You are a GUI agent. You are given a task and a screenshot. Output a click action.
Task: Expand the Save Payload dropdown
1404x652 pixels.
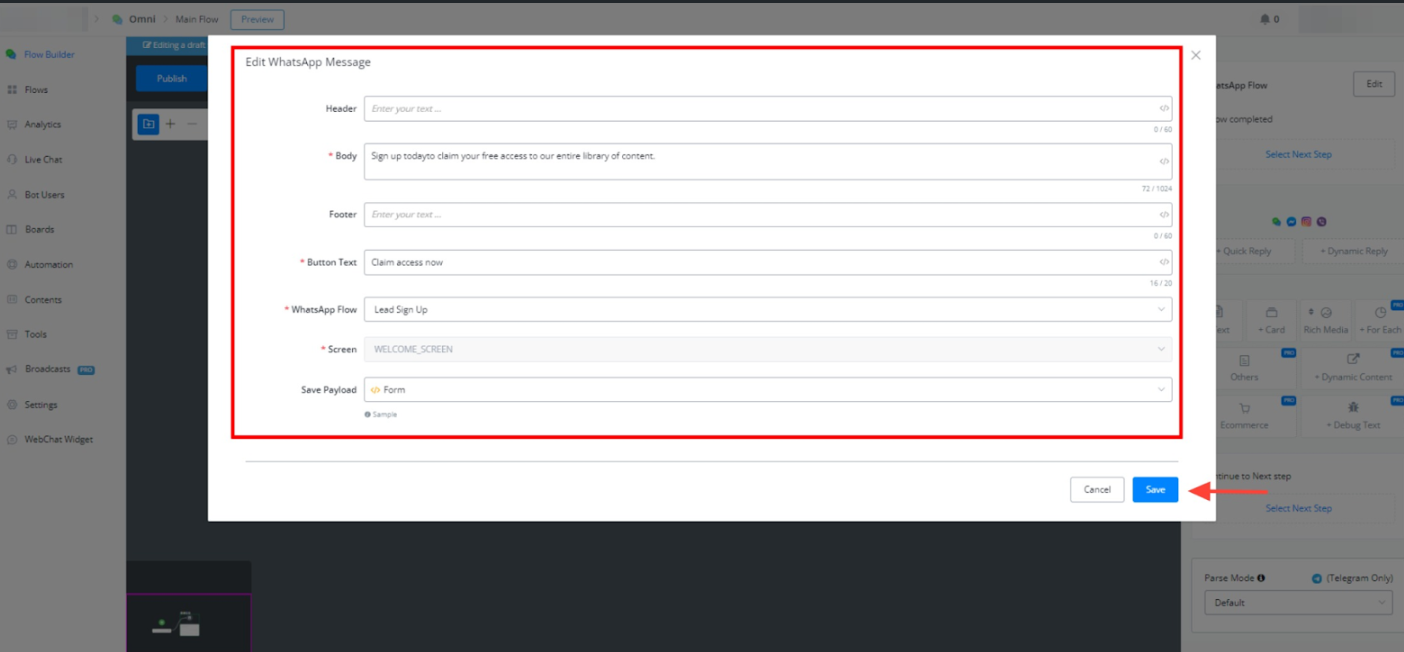pos(767,390)
